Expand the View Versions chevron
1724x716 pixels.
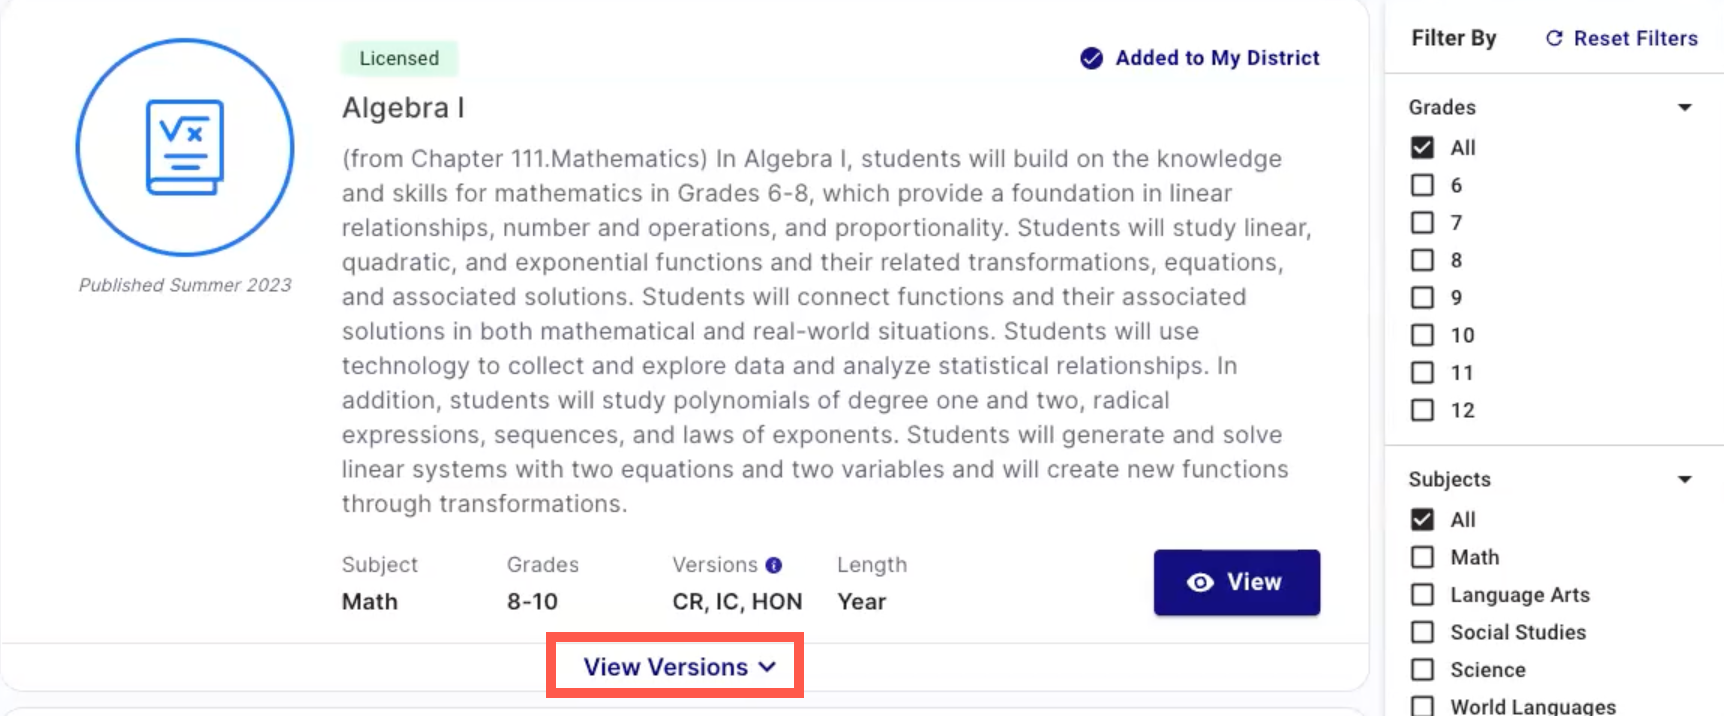coord(767,667)
